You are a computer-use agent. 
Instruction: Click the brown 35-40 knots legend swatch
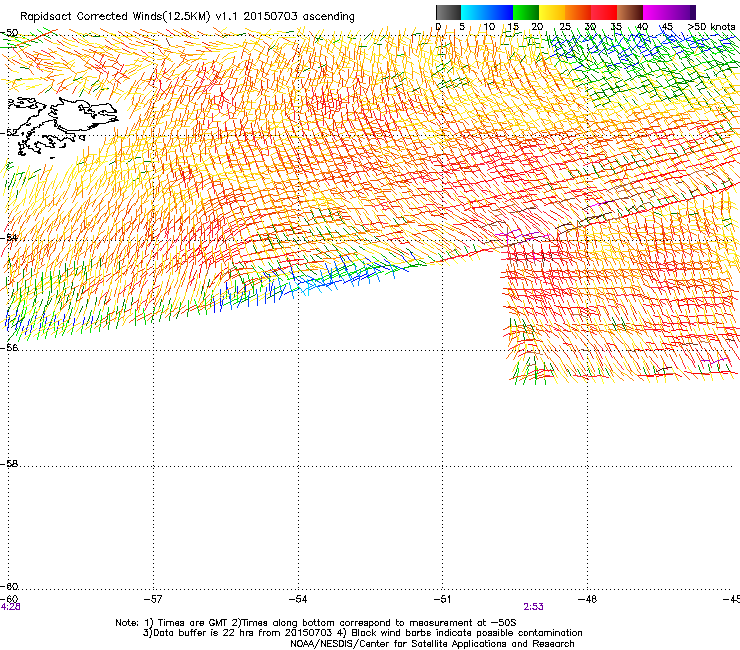coord(630,12)
